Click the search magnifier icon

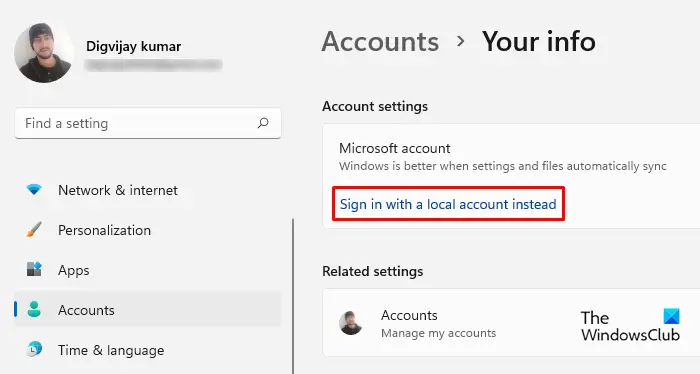pyautogui.click(x=263, y=123)
